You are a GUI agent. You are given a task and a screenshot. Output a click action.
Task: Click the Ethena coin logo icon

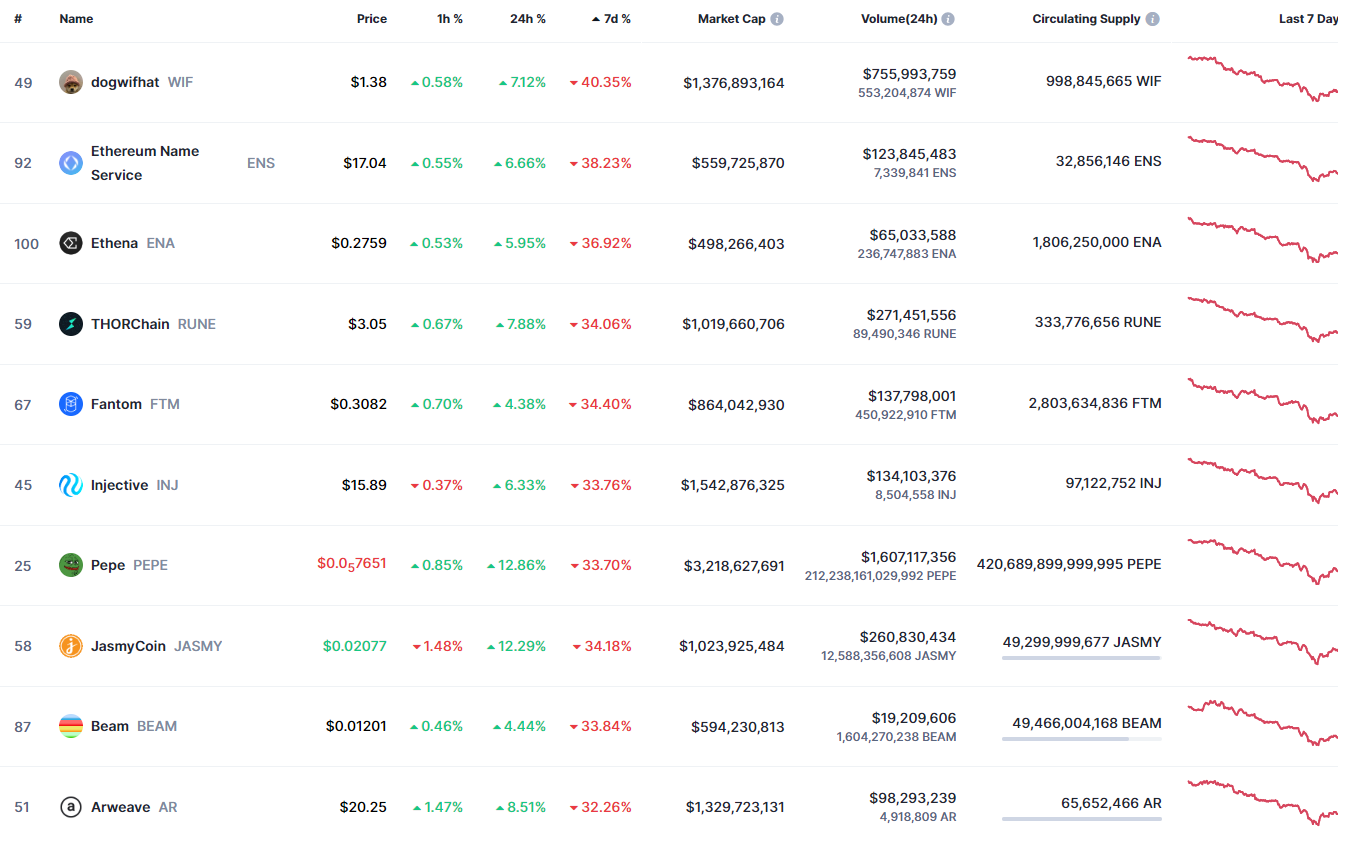pos(71,243)
